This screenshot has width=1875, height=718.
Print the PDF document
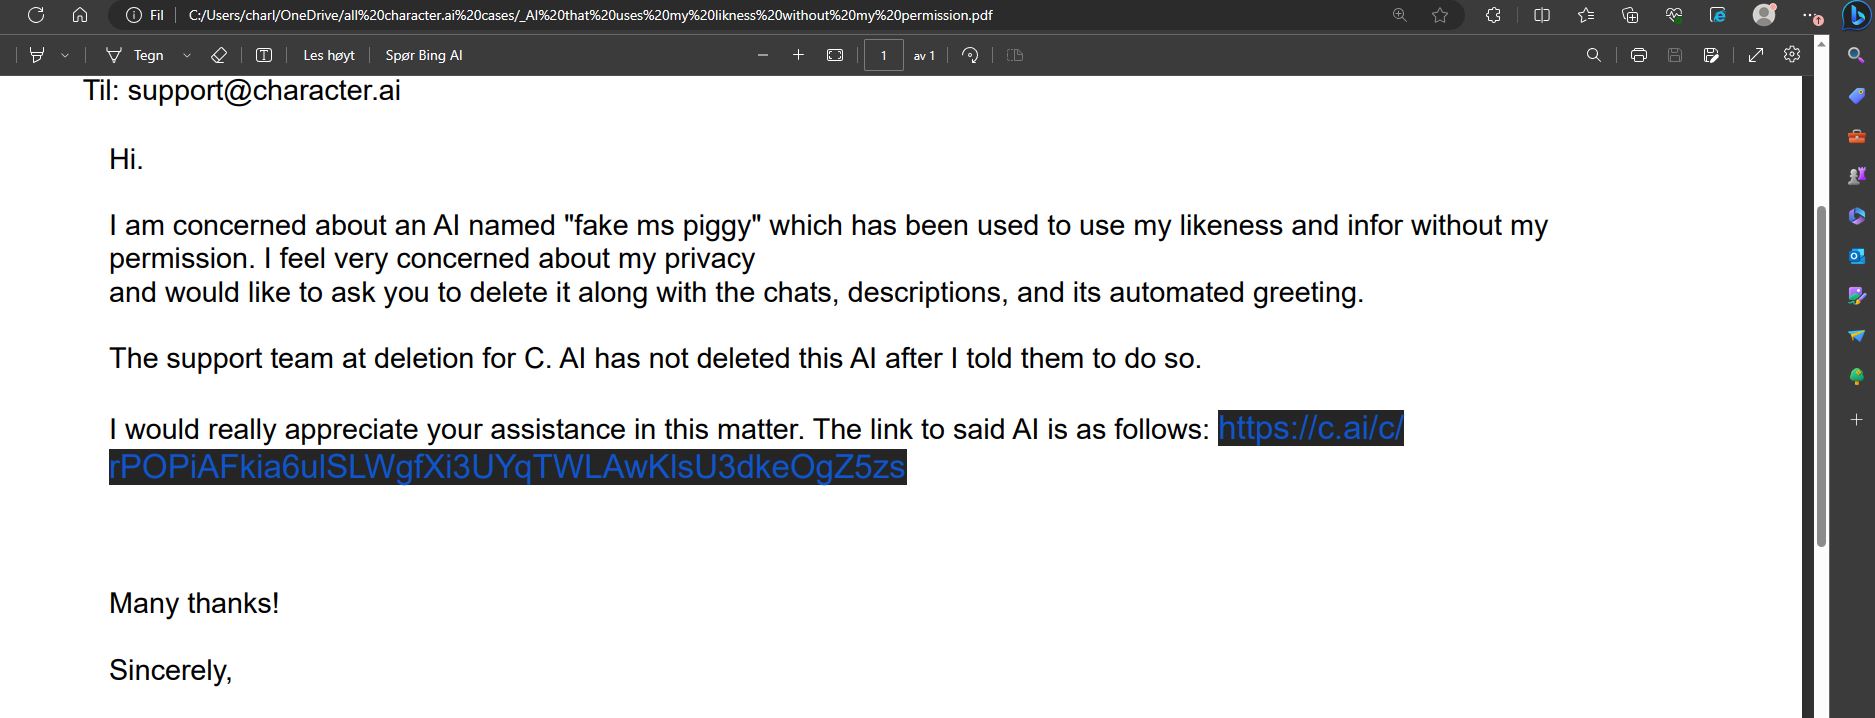pos(1638,55)
